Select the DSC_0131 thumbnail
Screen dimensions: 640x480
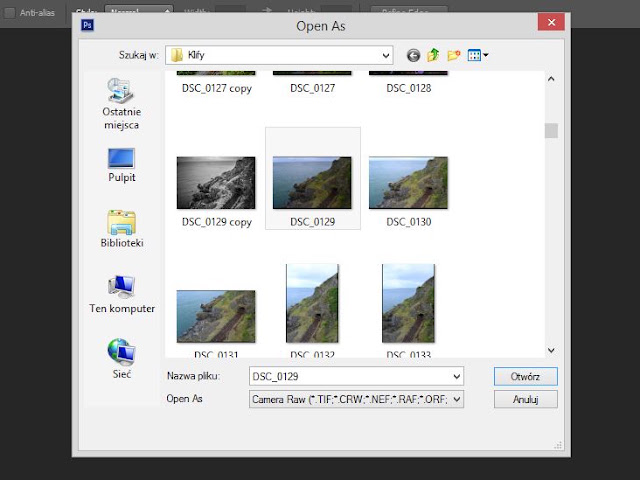pyautogui.click(x=216, y=316)
